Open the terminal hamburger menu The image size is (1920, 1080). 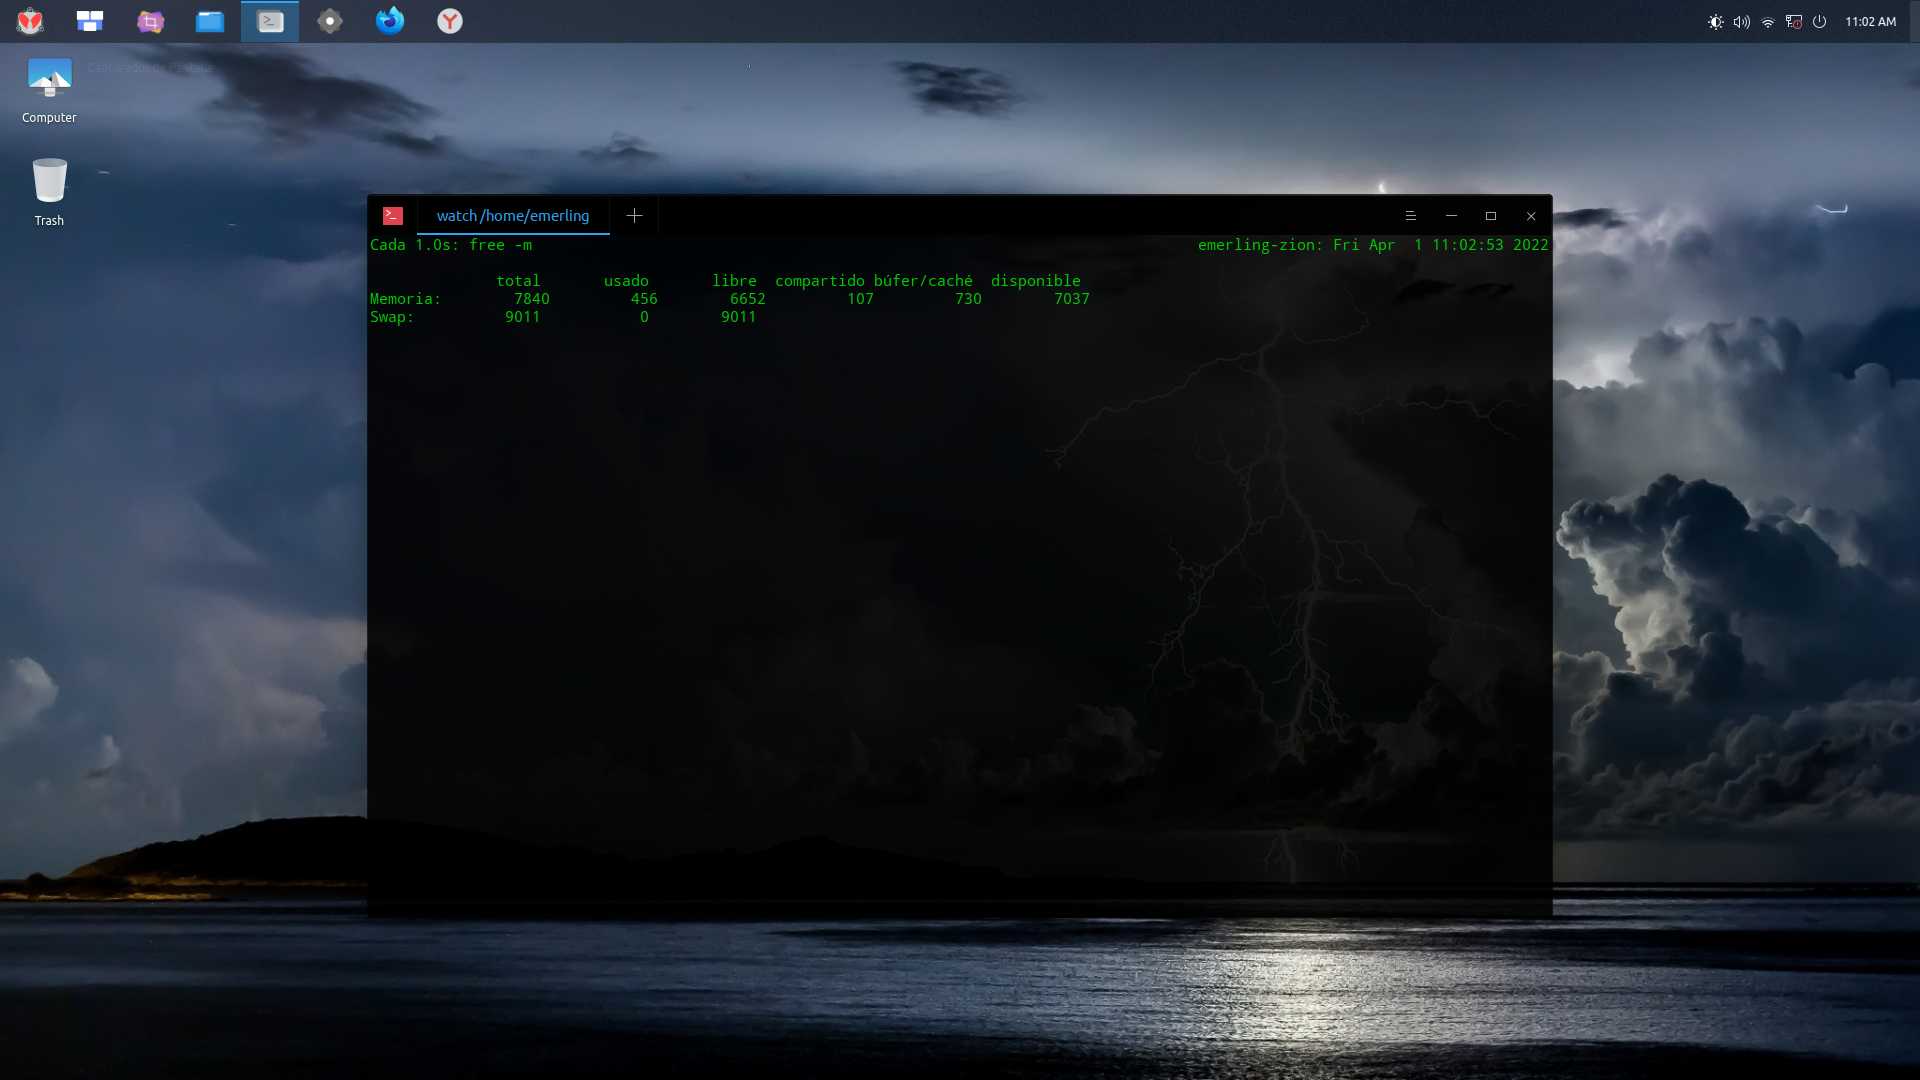pos(1411,216)
